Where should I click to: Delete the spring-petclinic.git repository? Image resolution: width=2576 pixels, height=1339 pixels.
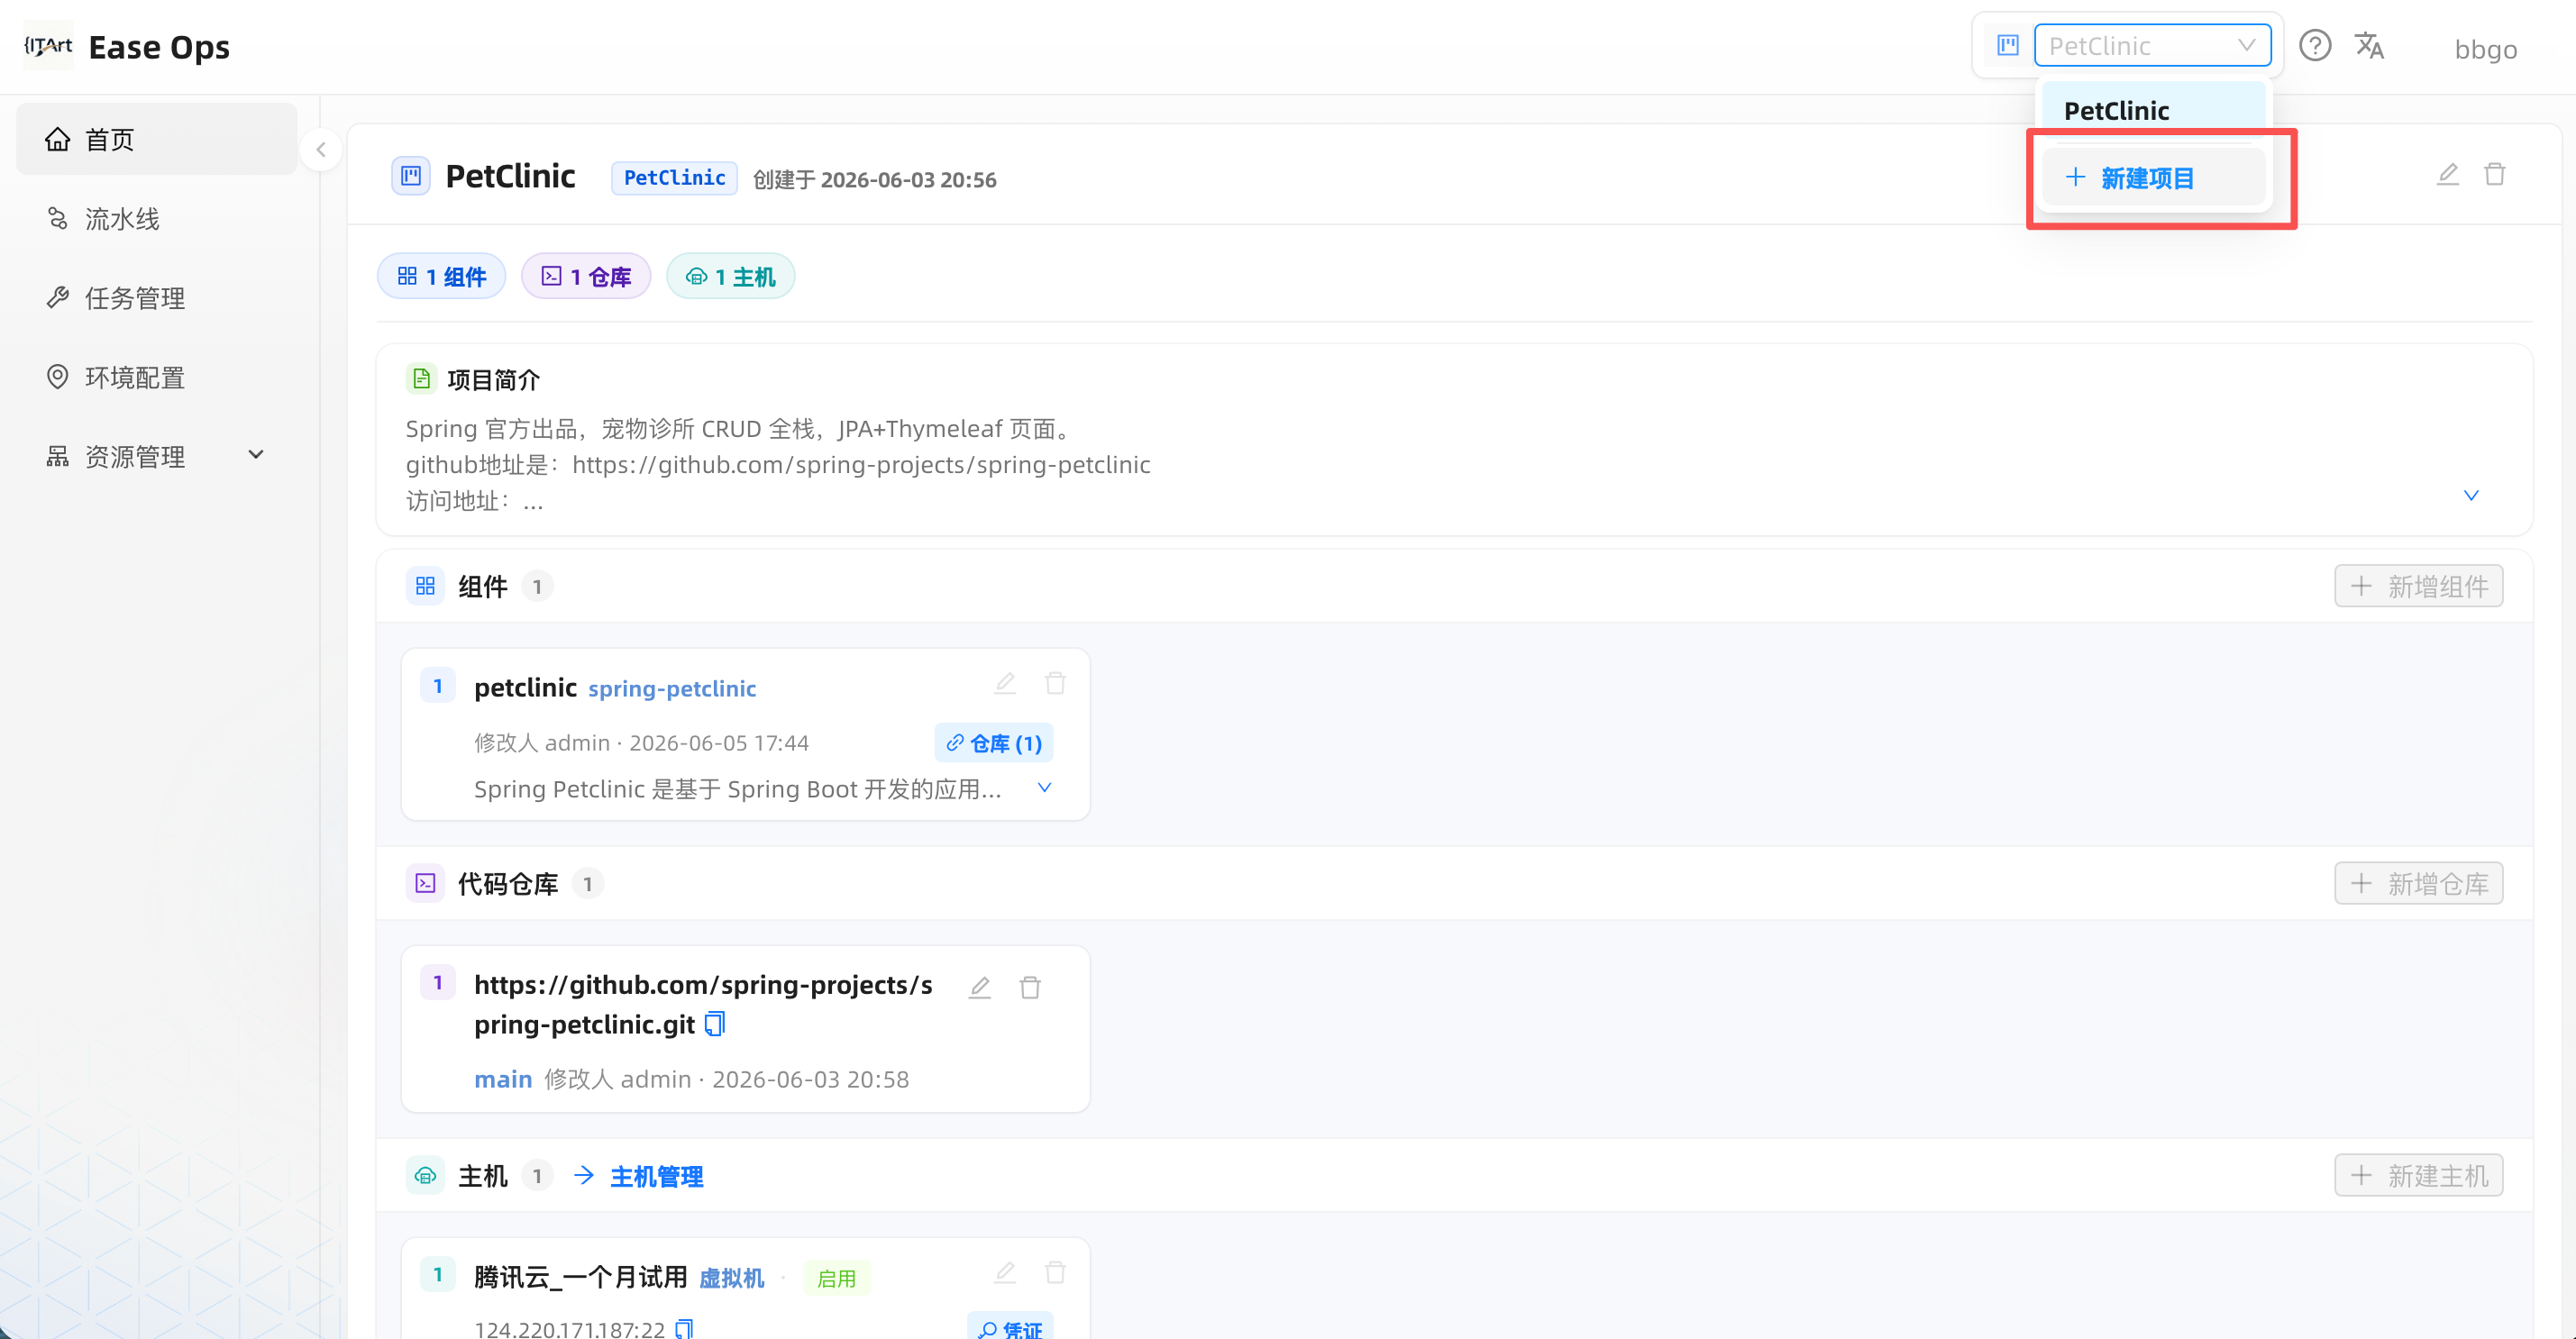(x=1030, y=988)
